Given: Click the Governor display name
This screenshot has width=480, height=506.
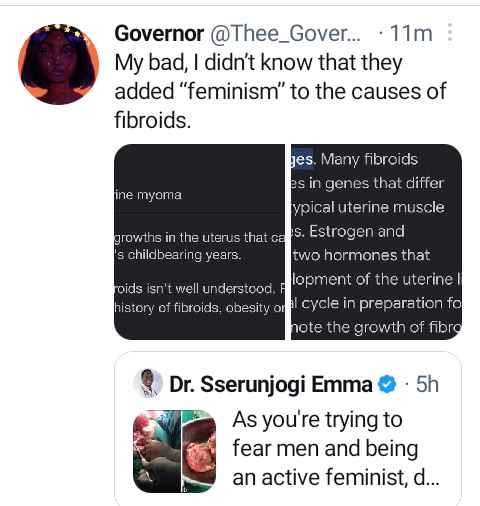Looking at the screenshot, I should click(x=159, y=33).
